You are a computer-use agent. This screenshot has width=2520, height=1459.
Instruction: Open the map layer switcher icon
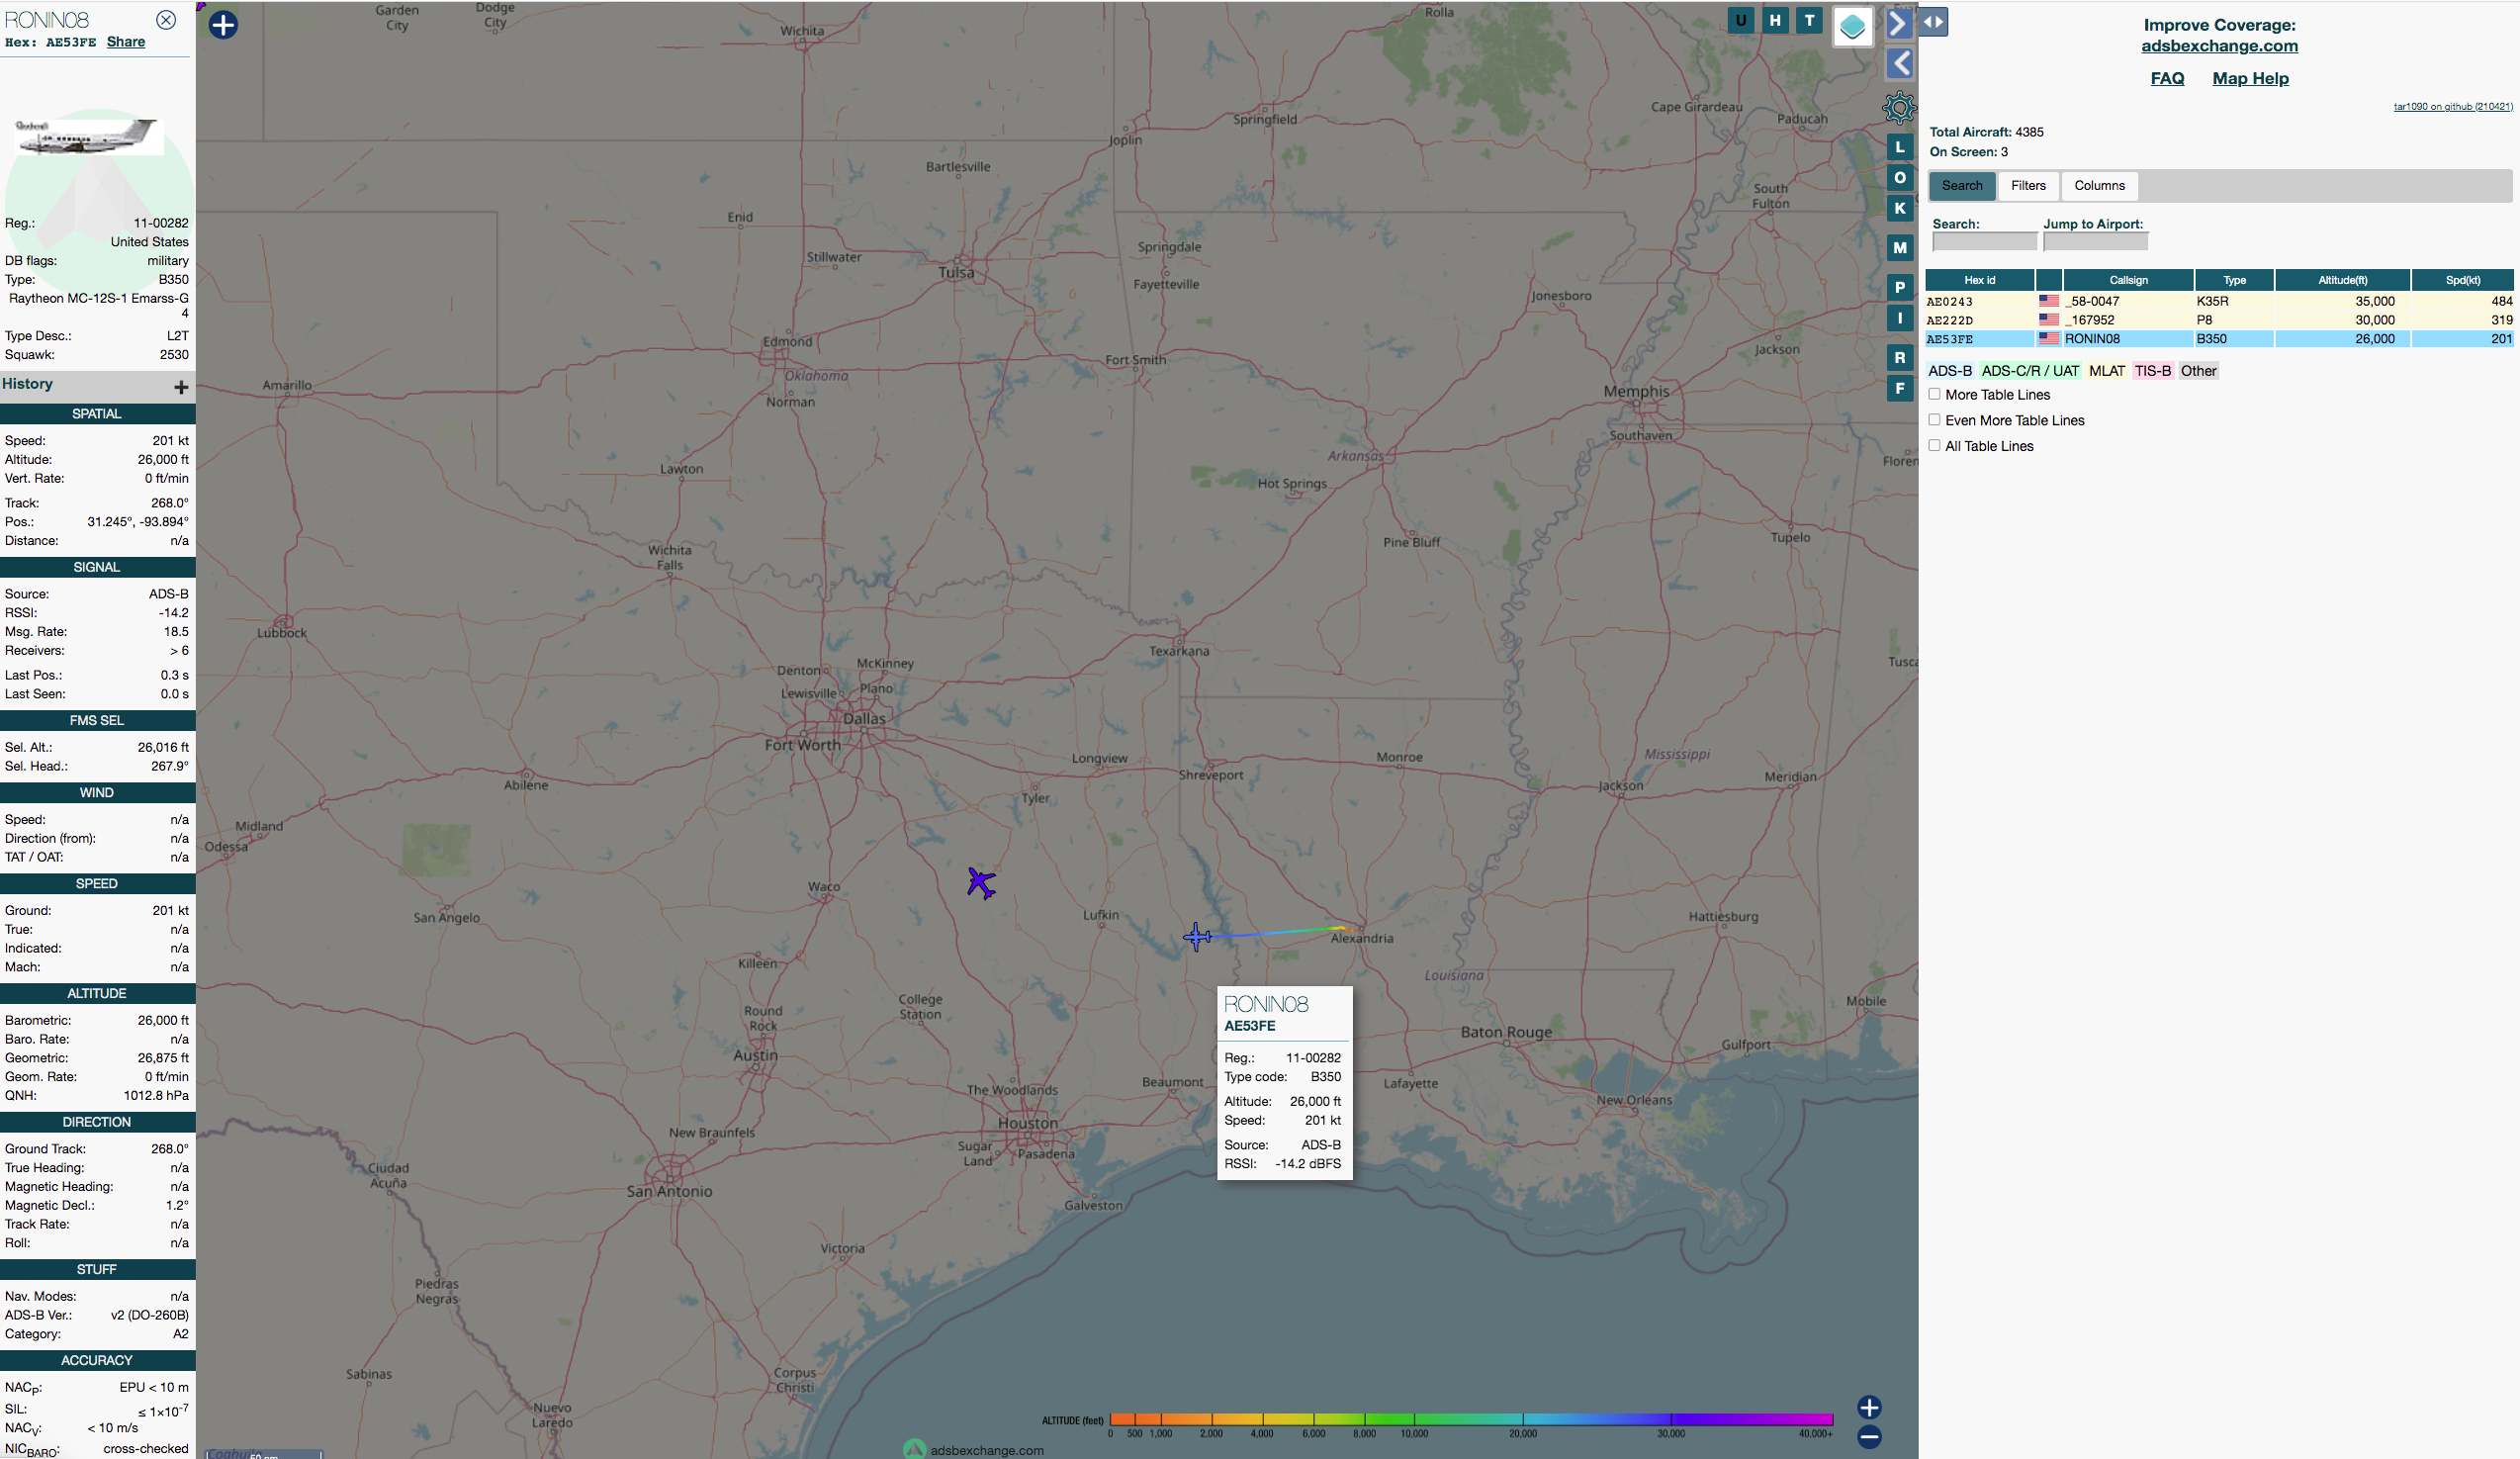click(x=1852, y=26)
